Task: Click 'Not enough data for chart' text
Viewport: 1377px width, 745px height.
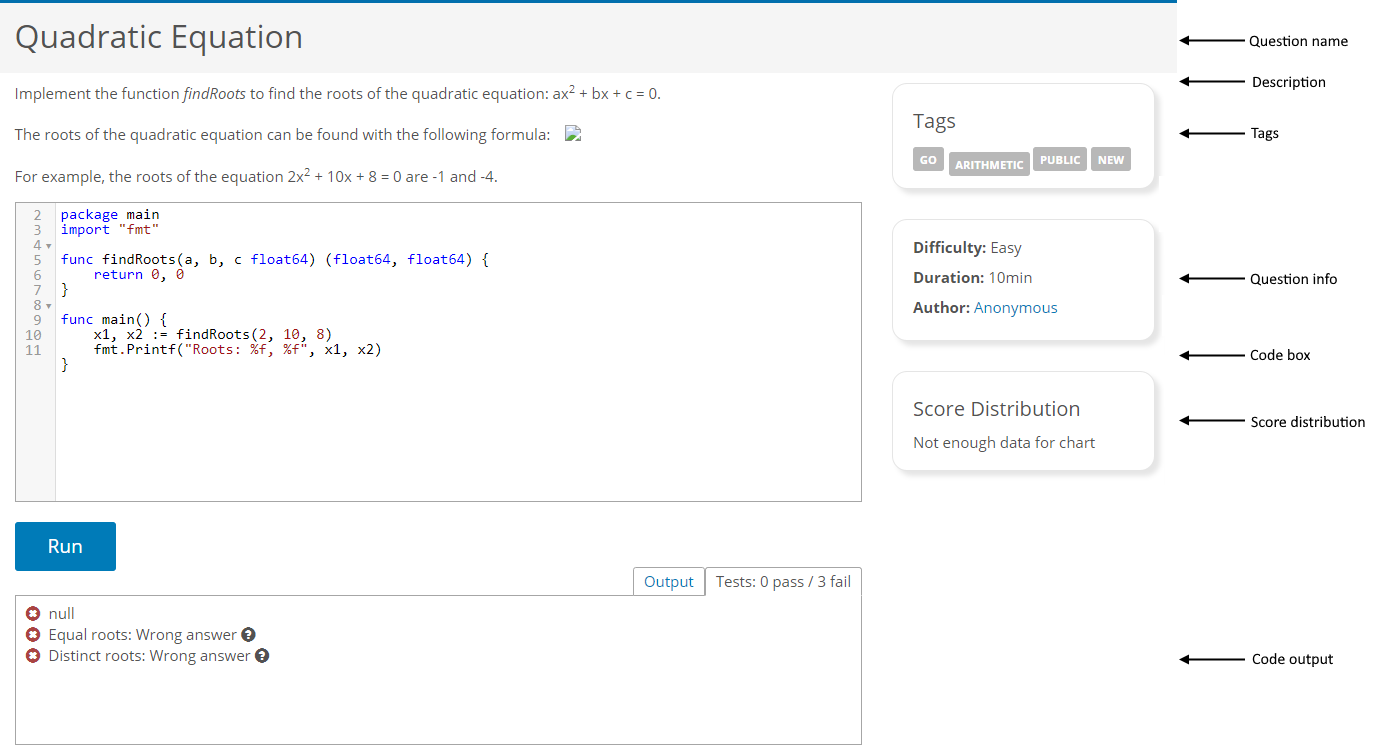Action: pos(1004,443)
